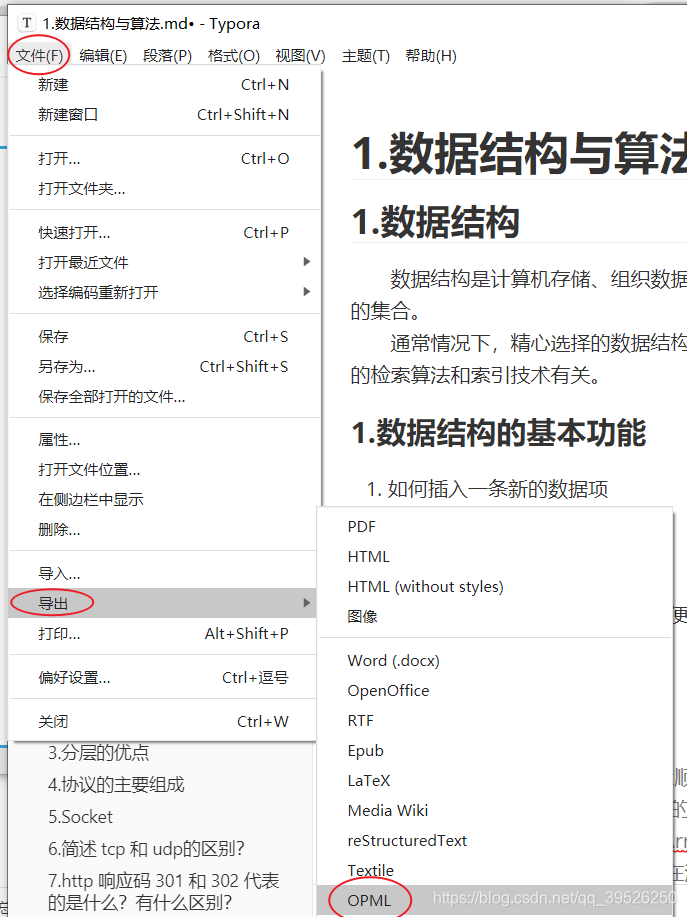Expand the 选择编码重新打开 submenu

pos(164,292)
